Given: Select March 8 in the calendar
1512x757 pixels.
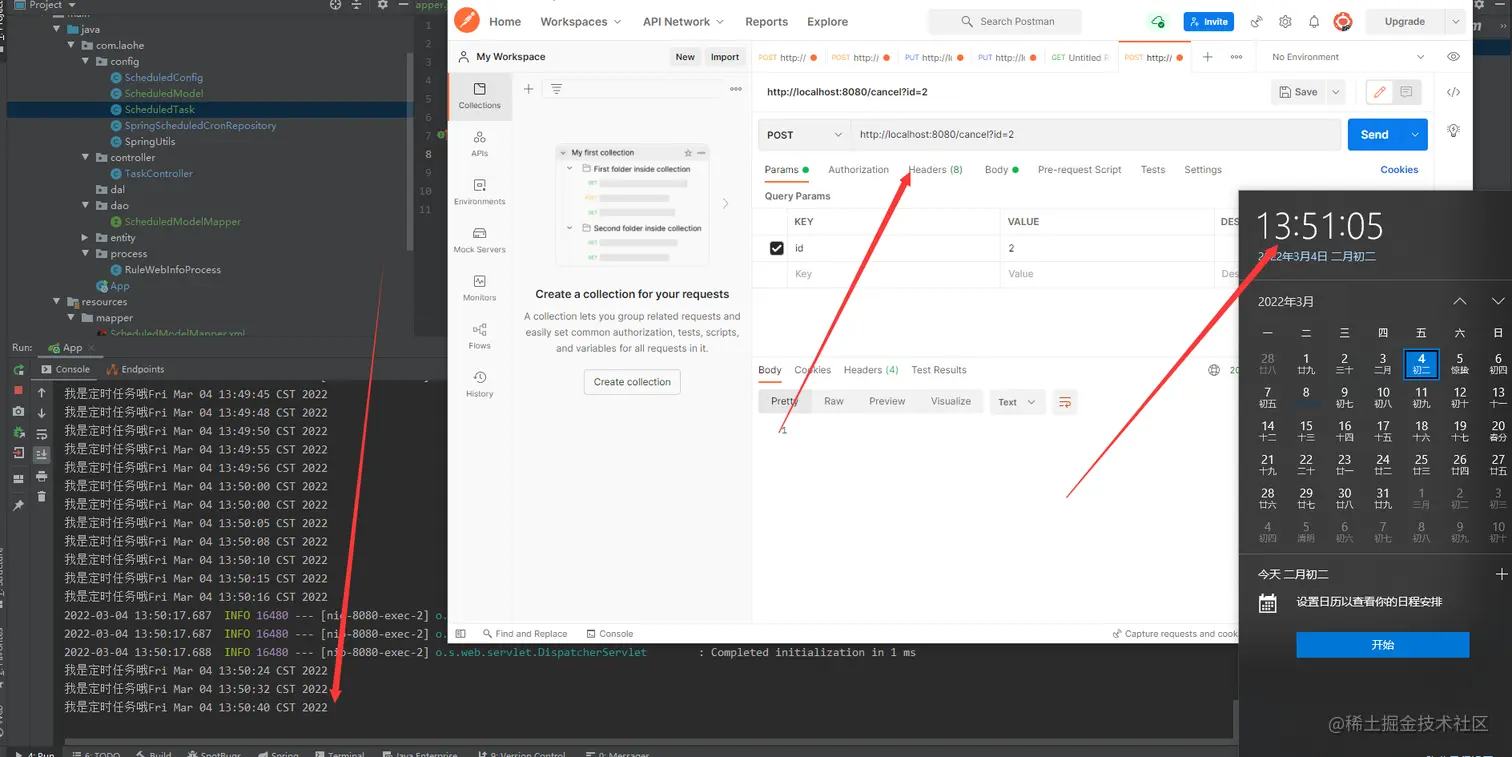Looking at the screenshot, I should pos(1306,397).
